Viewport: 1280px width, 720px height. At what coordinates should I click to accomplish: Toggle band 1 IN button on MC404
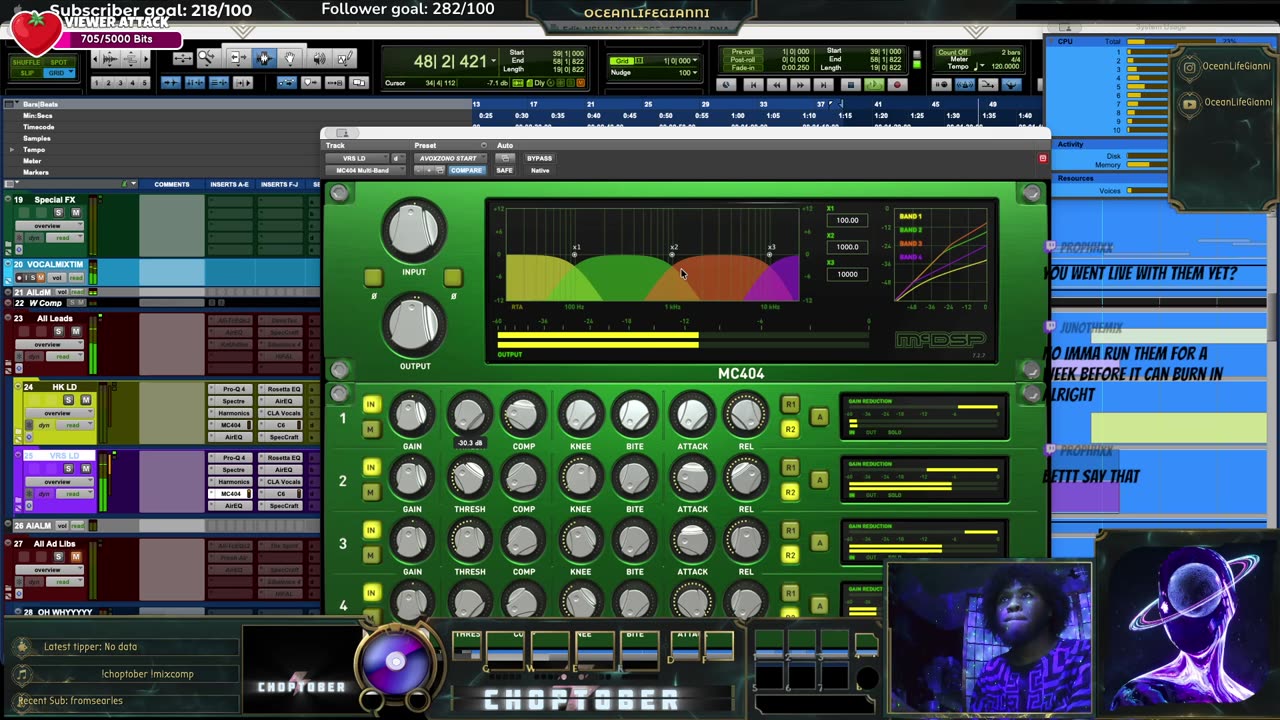click(371, 405)
